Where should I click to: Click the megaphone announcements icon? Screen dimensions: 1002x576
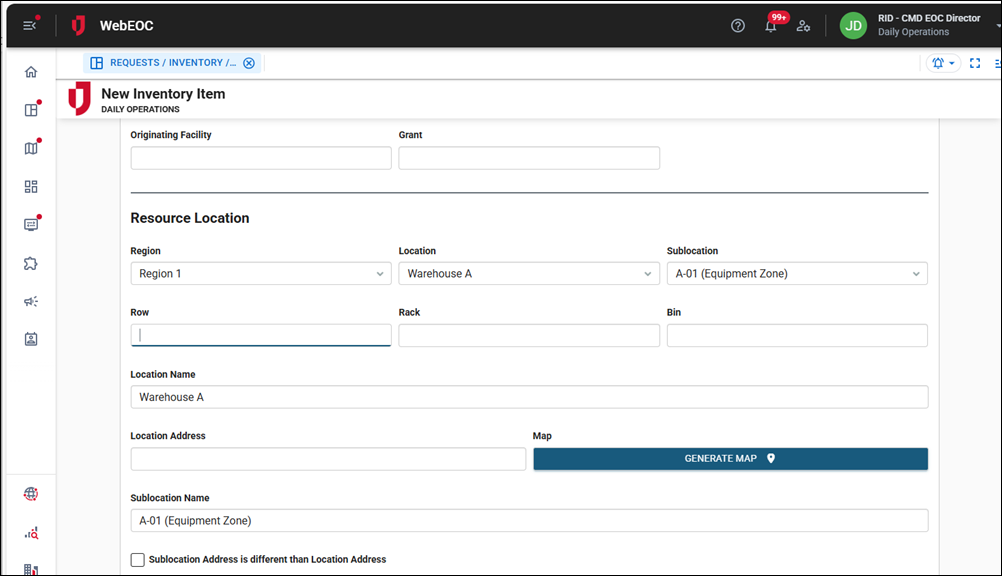point(31,302)
